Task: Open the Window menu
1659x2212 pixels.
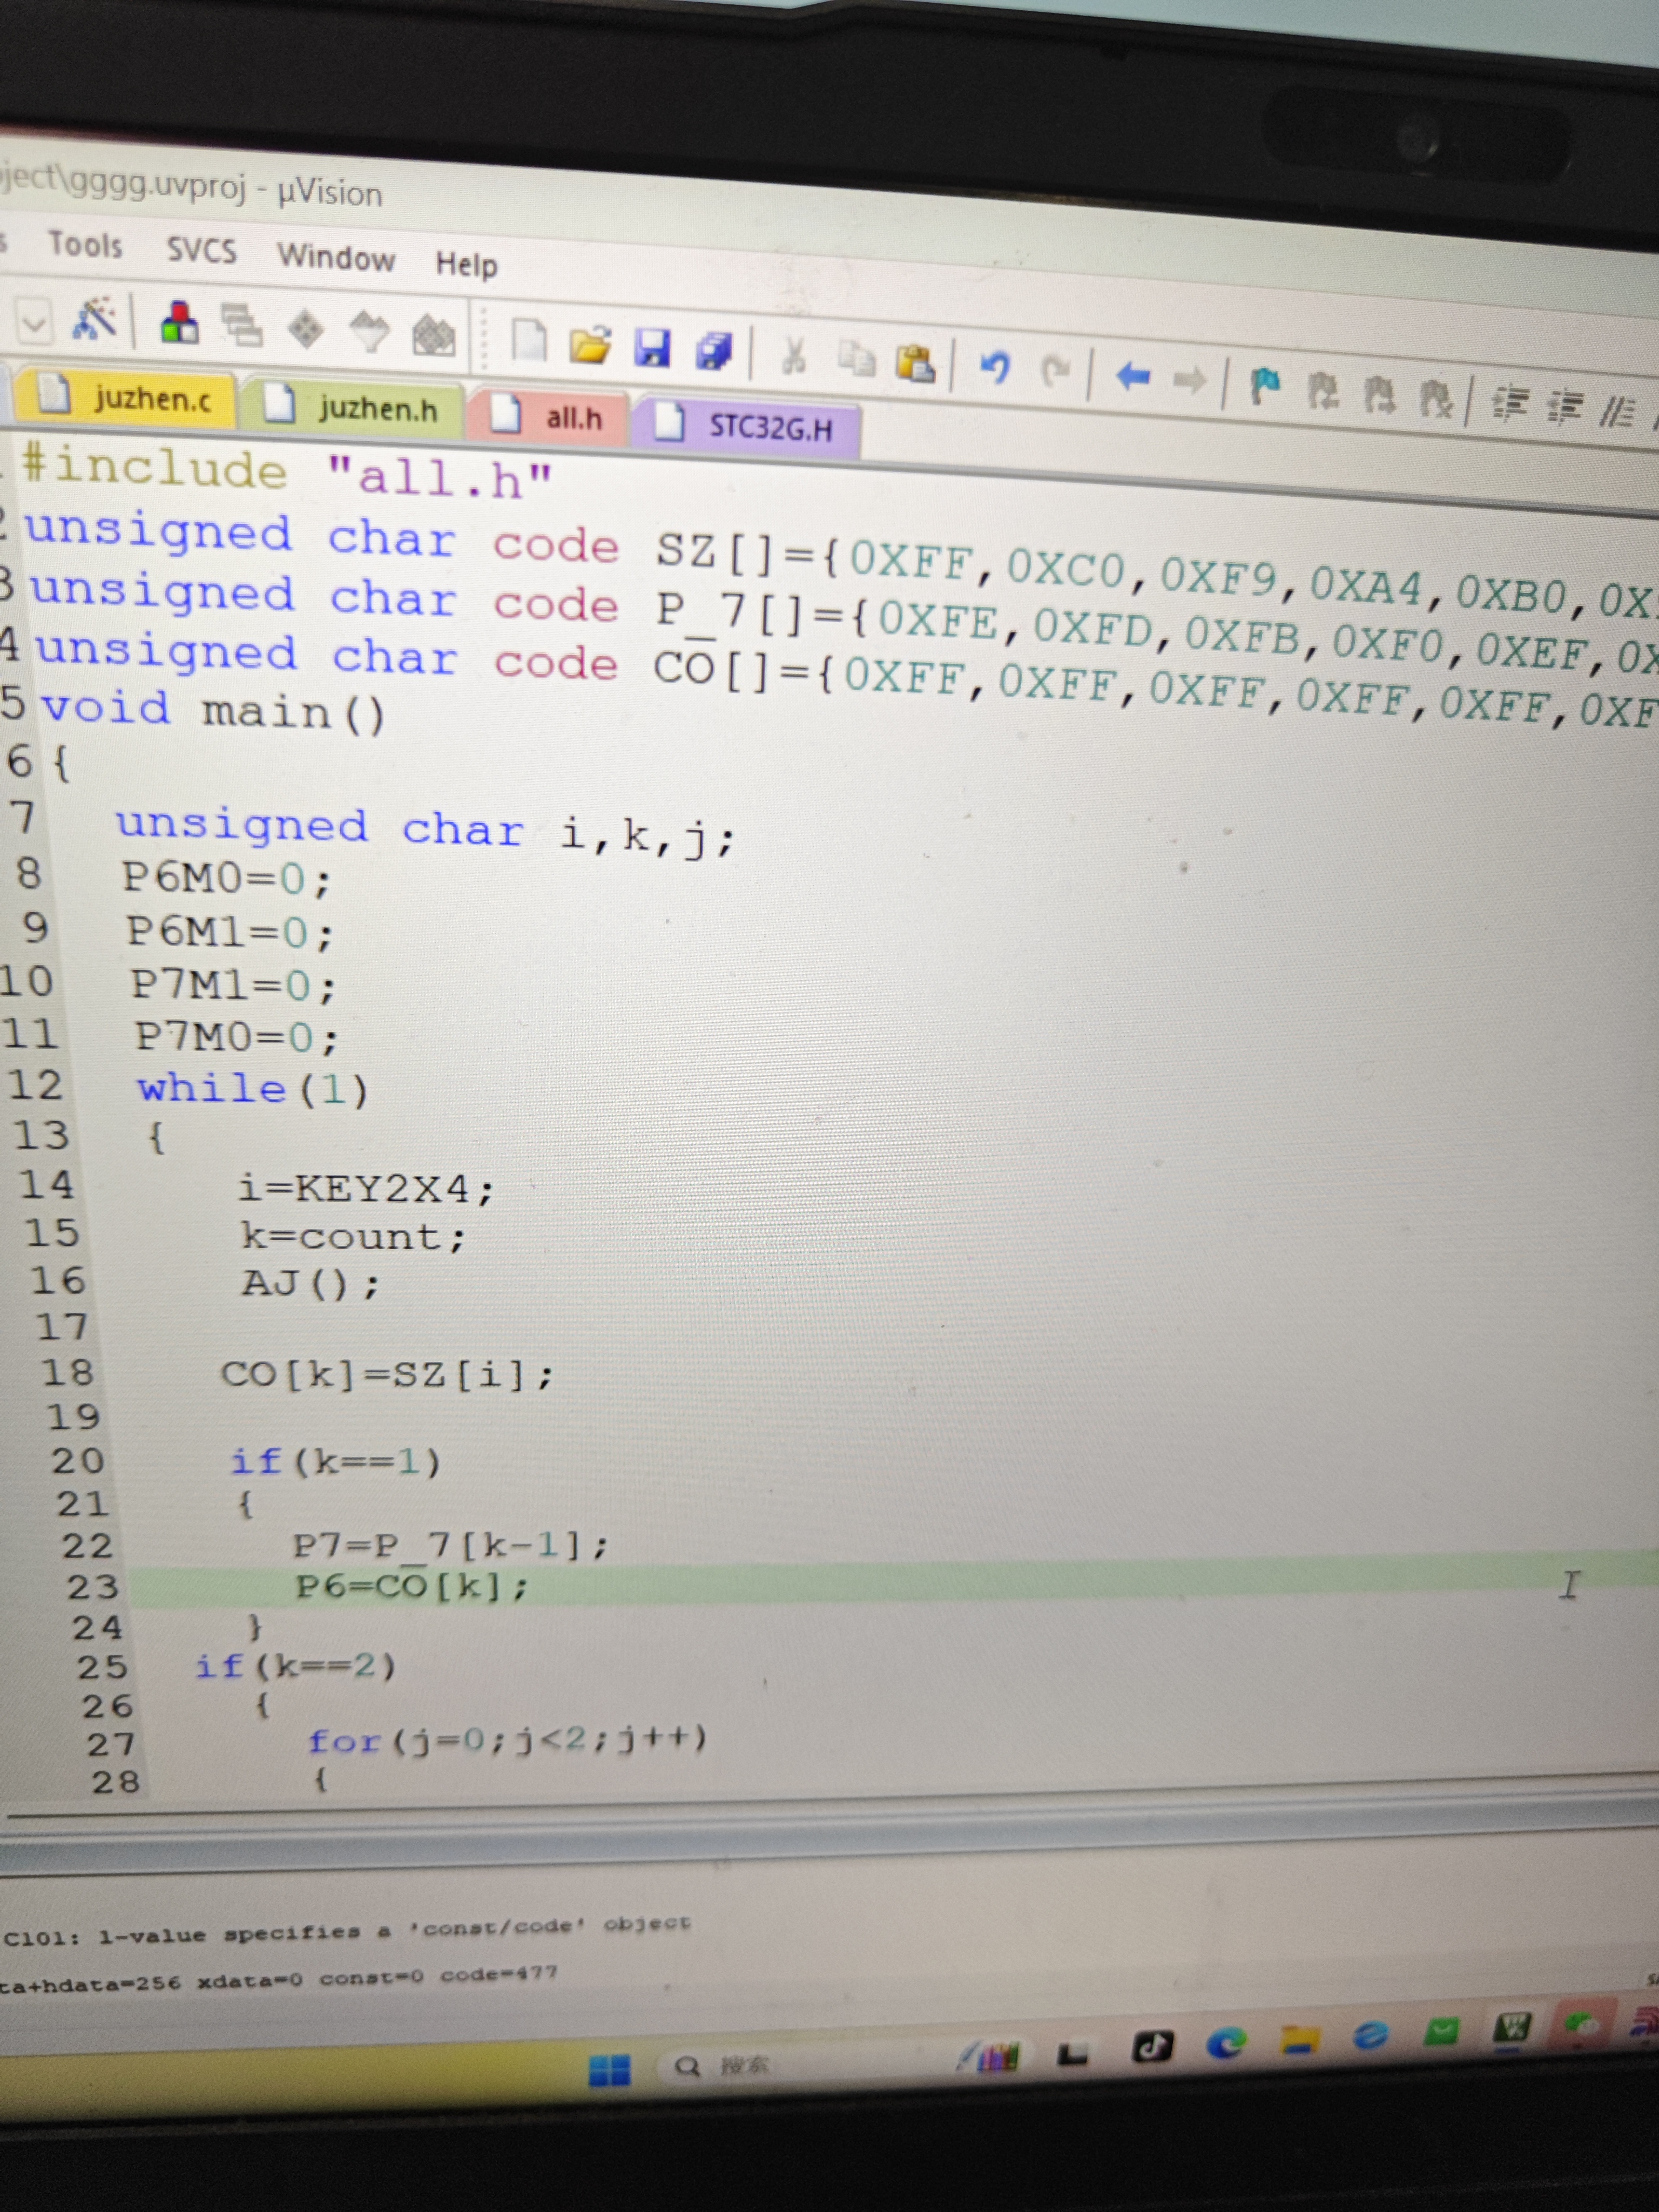Action: [336, 257]
